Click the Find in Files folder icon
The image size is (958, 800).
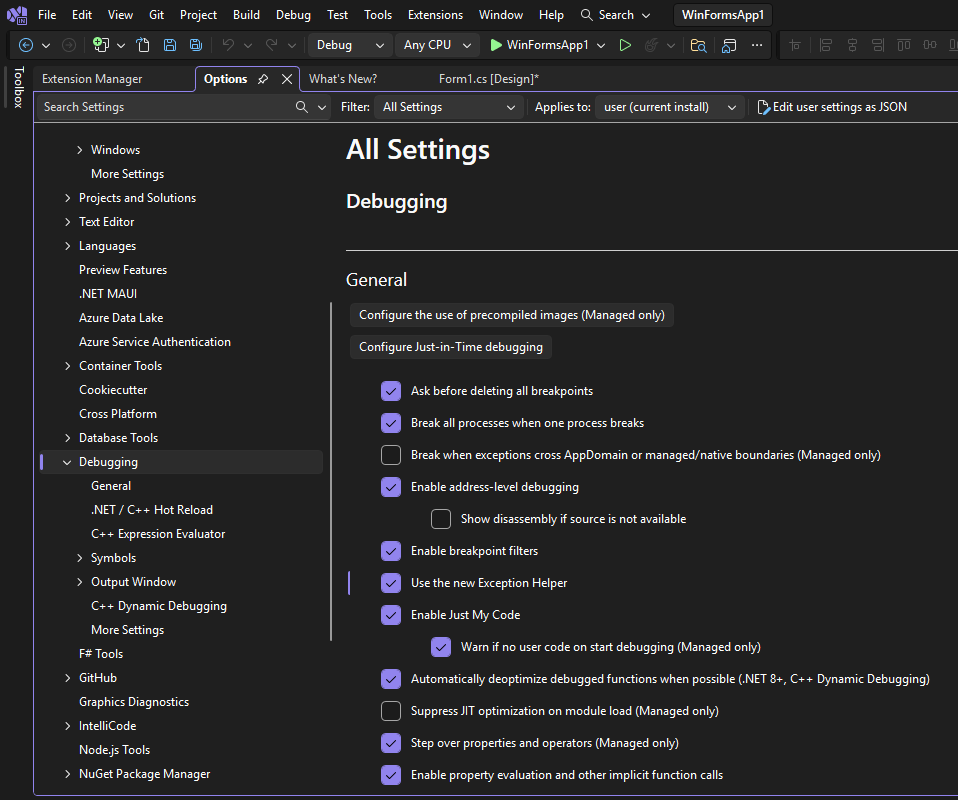pos(698,45)
